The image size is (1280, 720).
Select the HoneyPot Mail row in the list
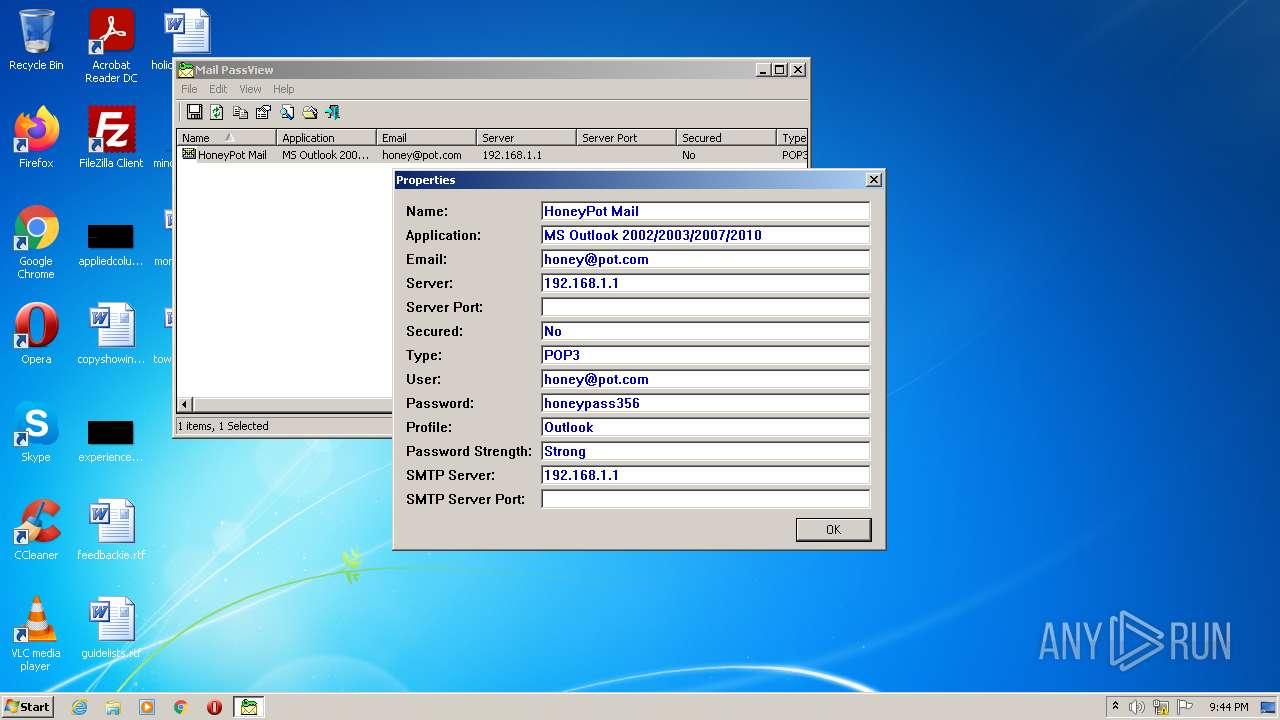point(492,155)
